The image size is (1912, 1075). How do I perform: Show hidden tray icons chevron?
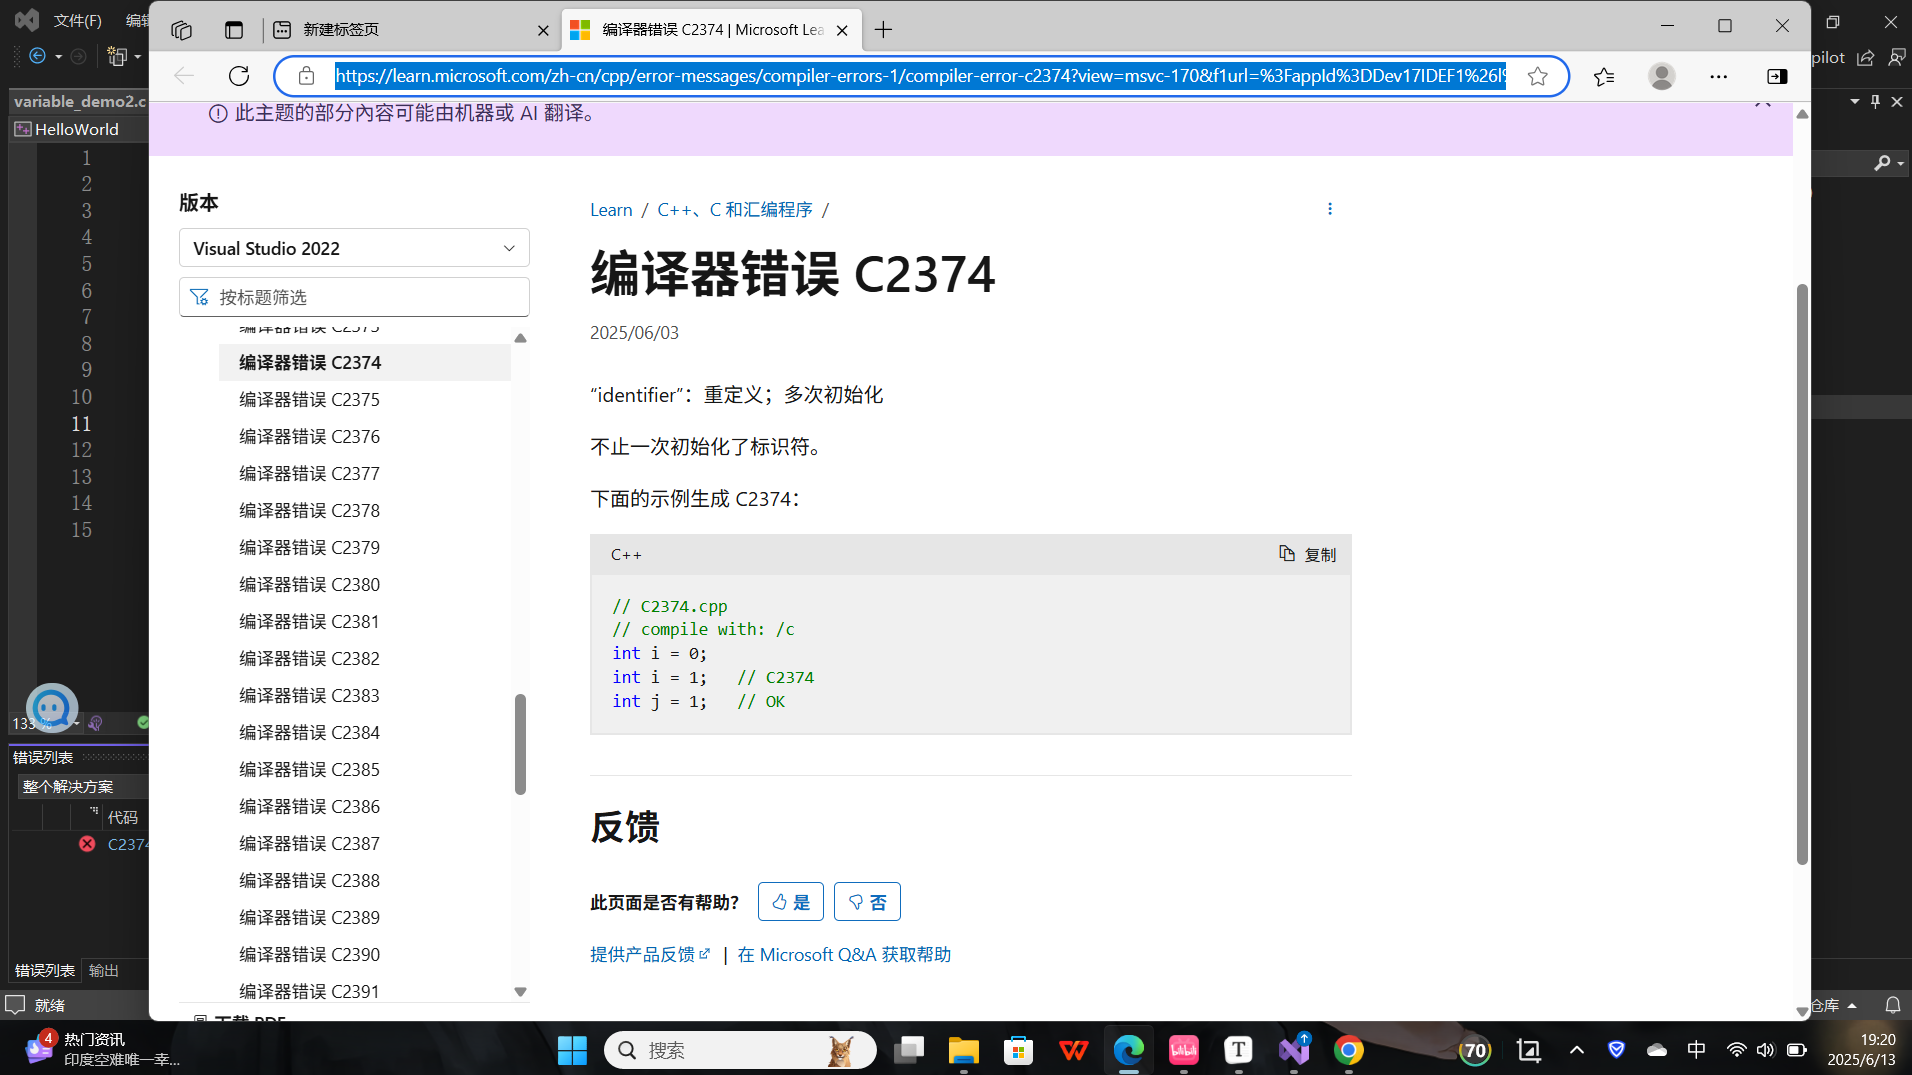click(1577, 1050)
